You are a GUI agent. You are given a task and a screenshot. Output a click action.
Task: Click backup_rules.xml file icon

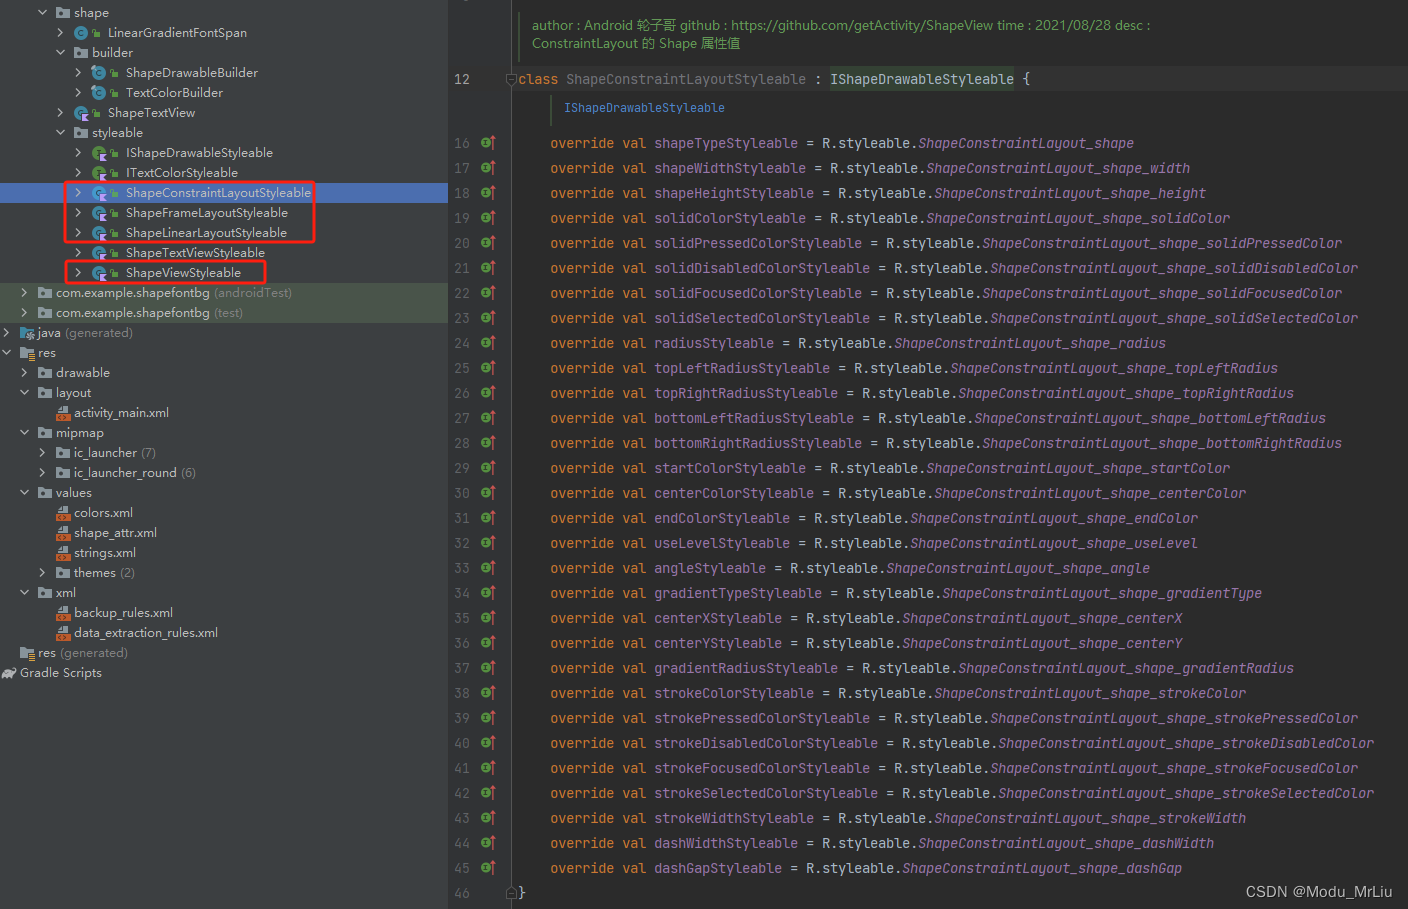click(x=63, y=613)
